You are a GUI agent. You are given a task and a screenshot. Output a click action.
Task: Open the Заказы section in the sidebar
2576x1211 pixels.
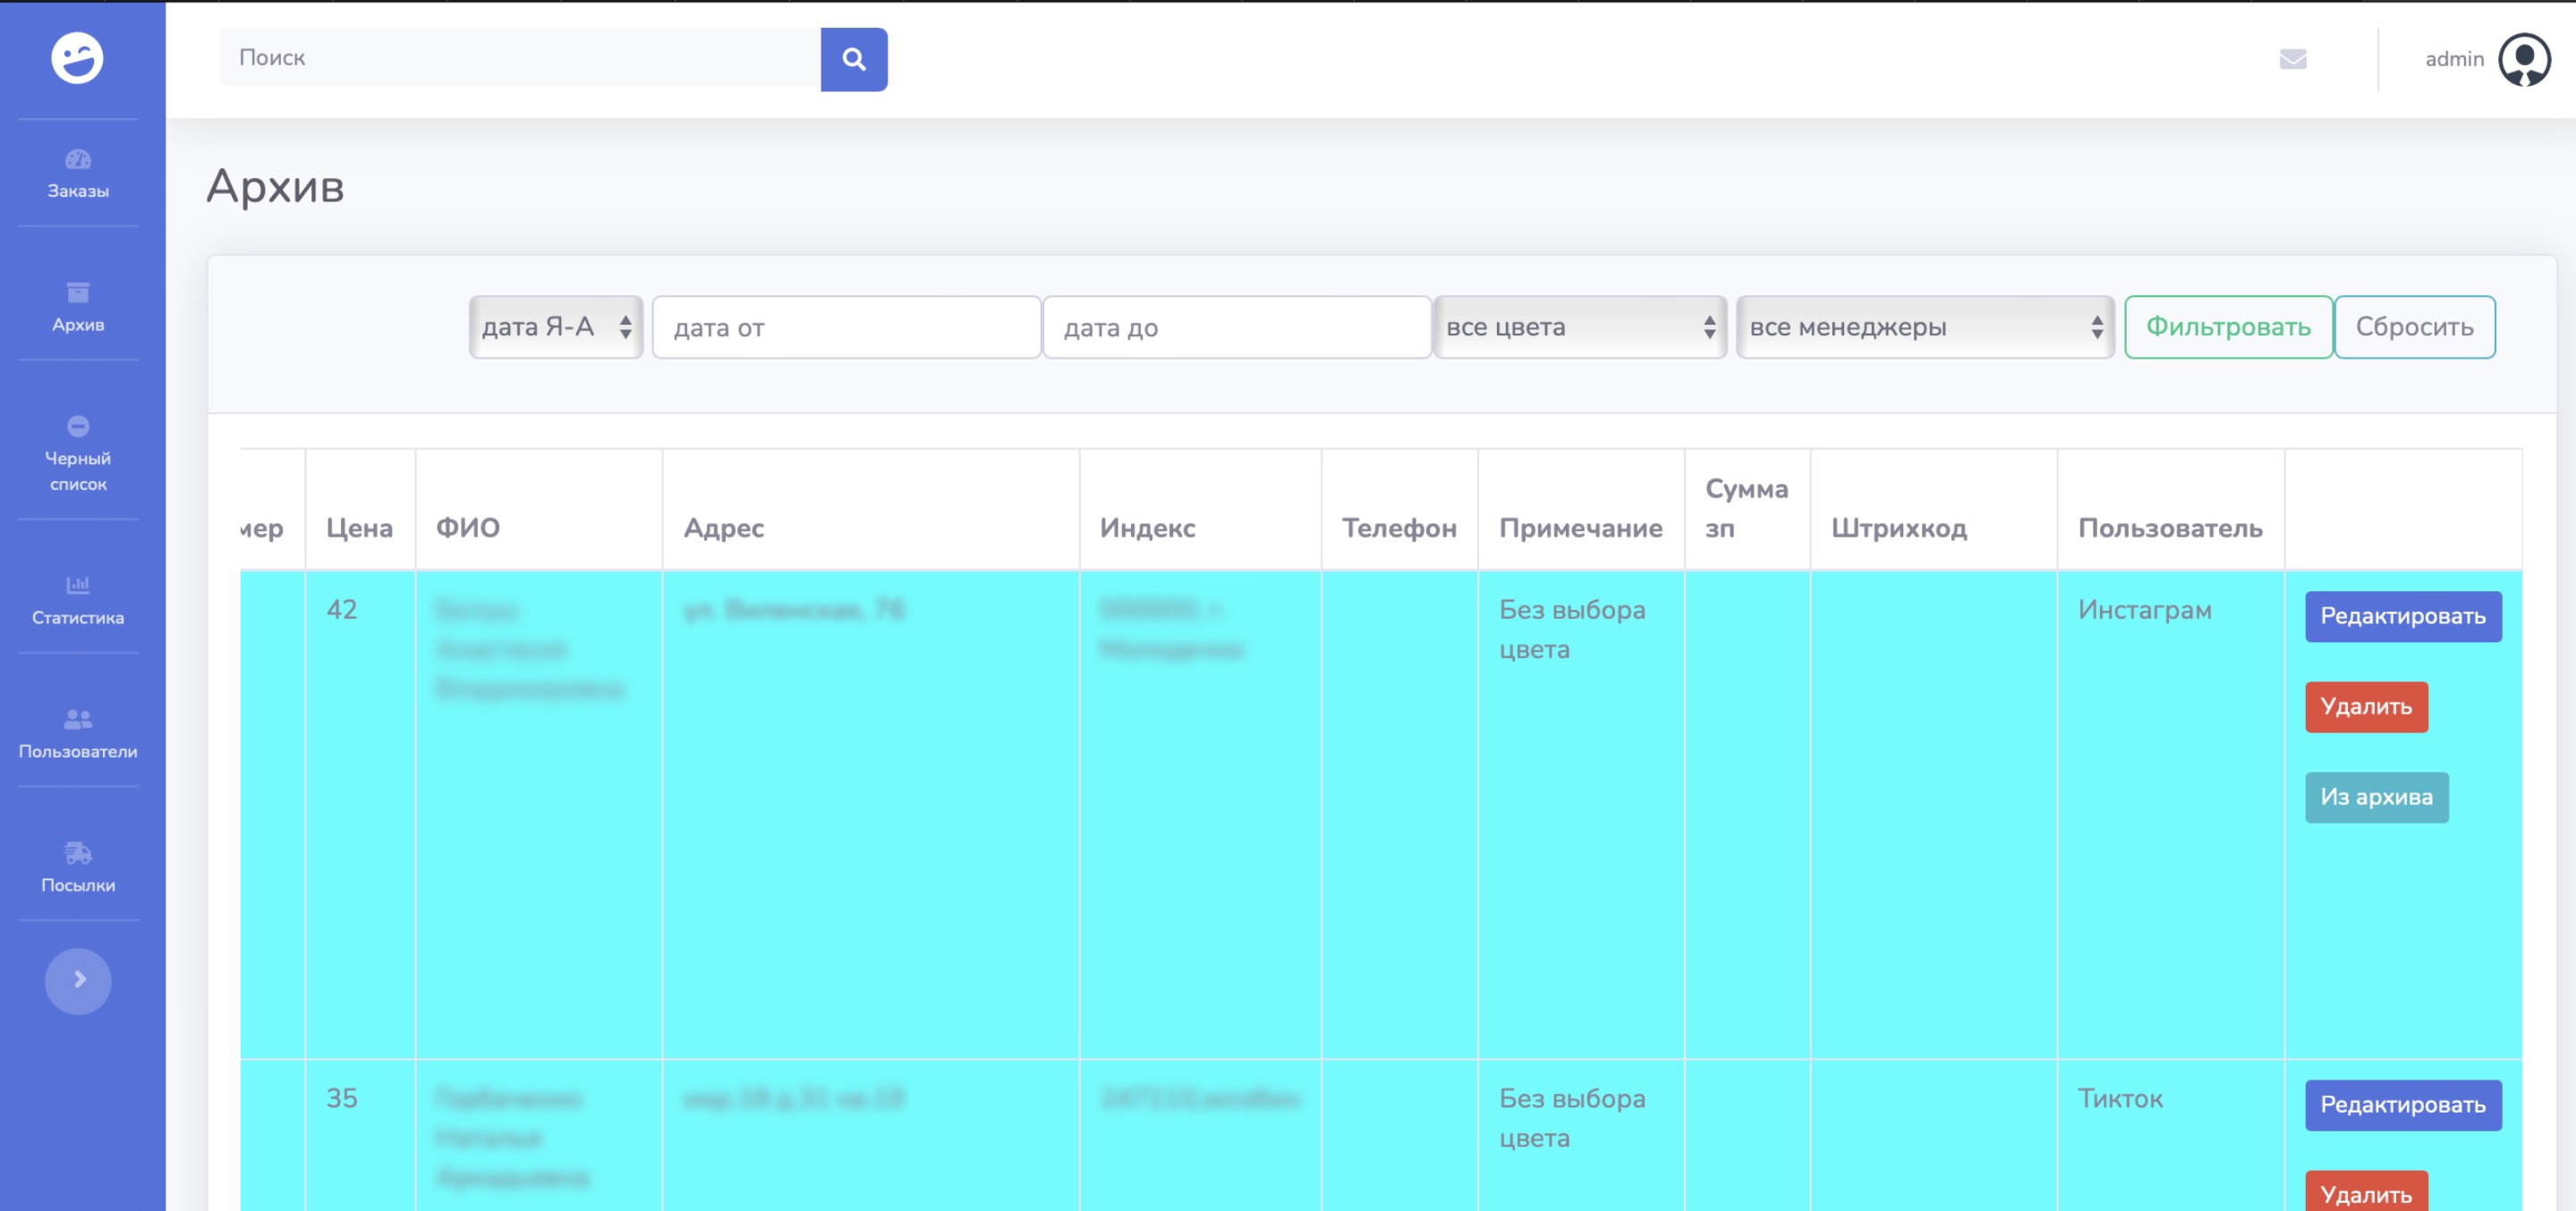tap(78, 173)
